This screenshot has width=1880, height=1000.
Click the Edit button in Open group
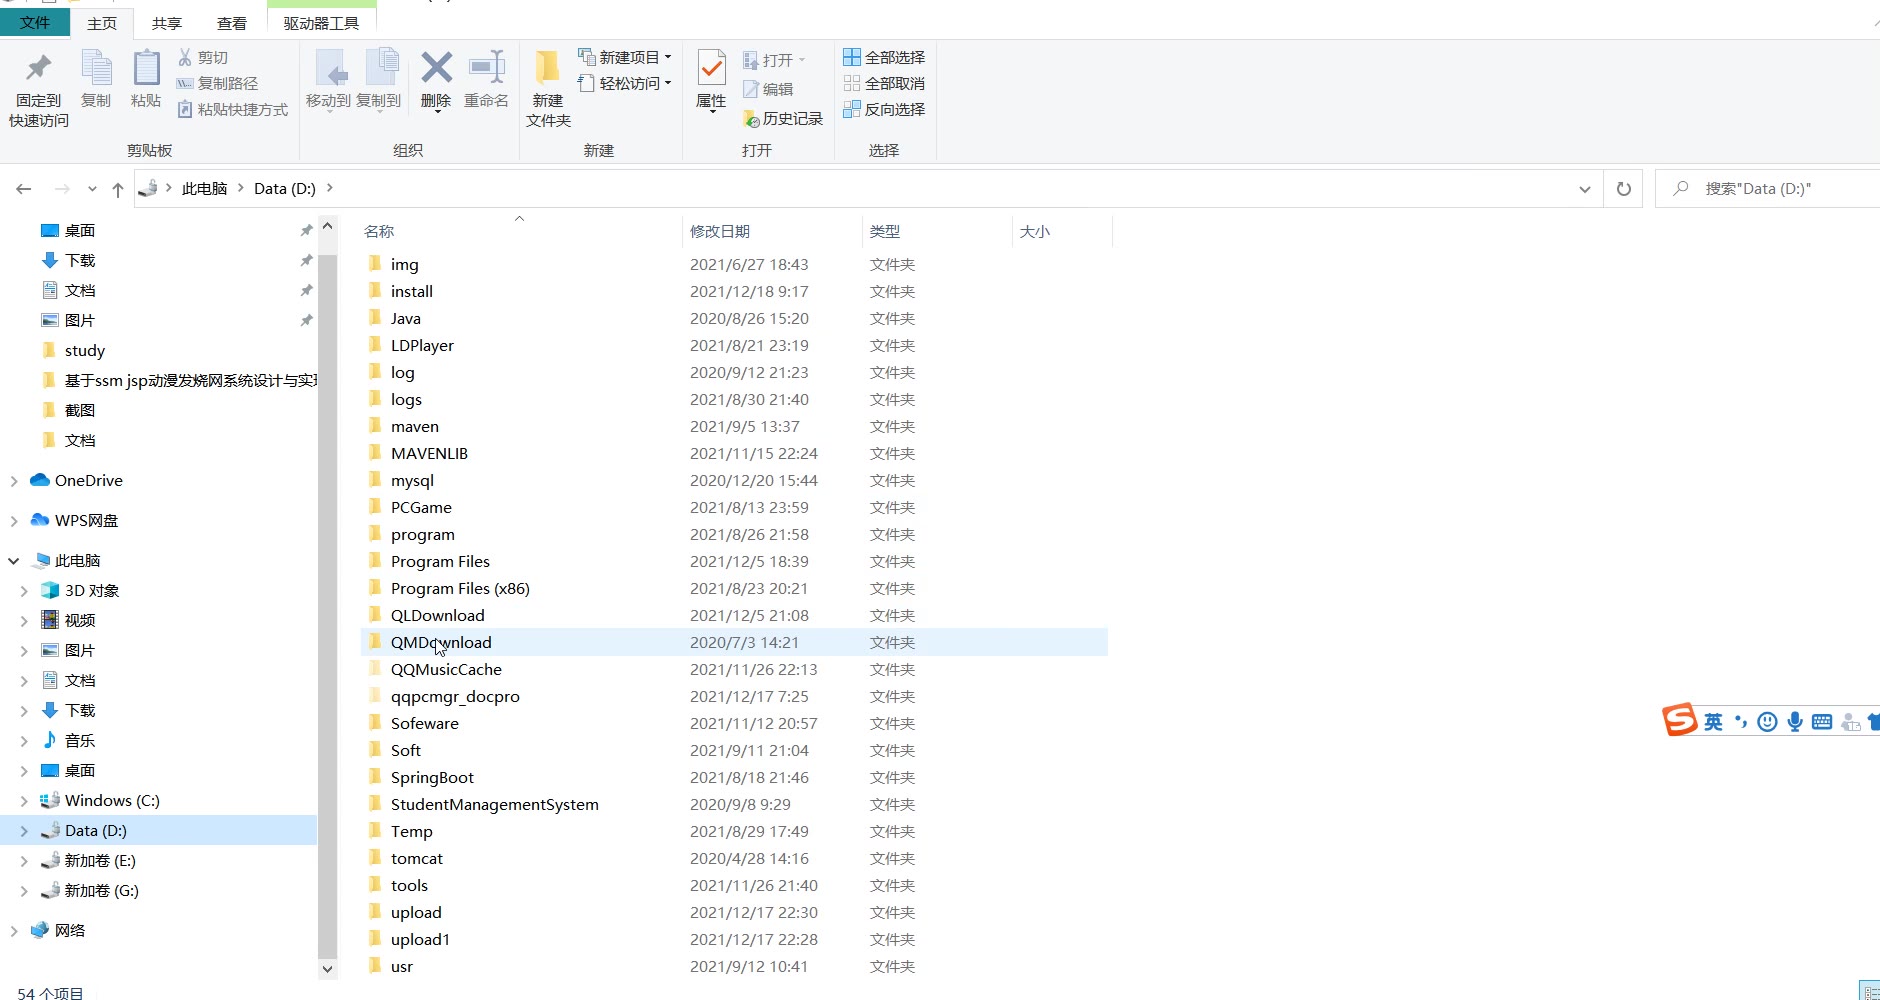click(x=768, y=90)
